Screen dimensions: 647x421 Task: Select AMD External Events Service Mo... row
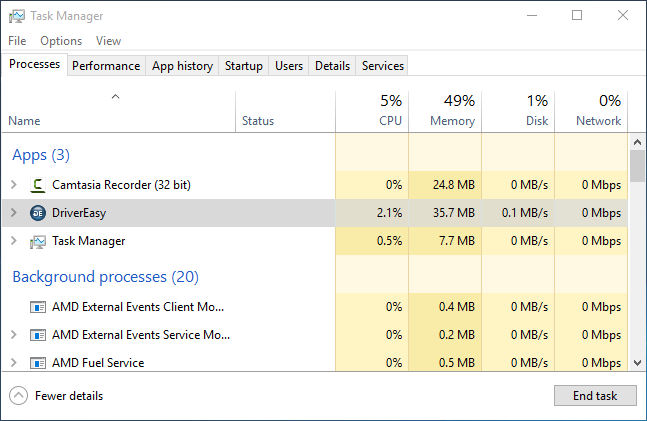[315, 335]
